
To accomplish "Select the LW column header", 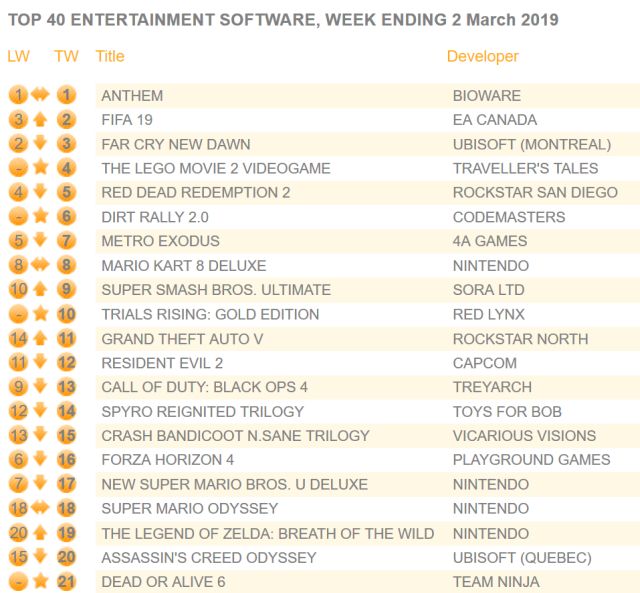I will tap(18, 56).
